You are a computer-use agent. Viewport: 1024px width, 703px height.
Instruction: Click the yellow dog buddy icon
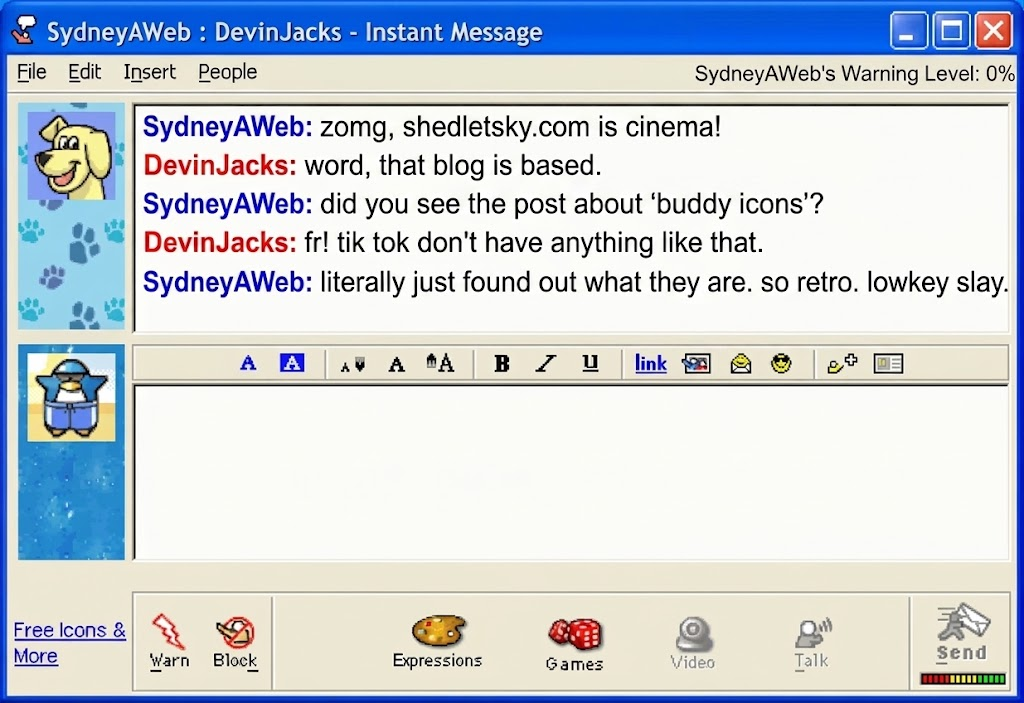click(x=71, y=155)
